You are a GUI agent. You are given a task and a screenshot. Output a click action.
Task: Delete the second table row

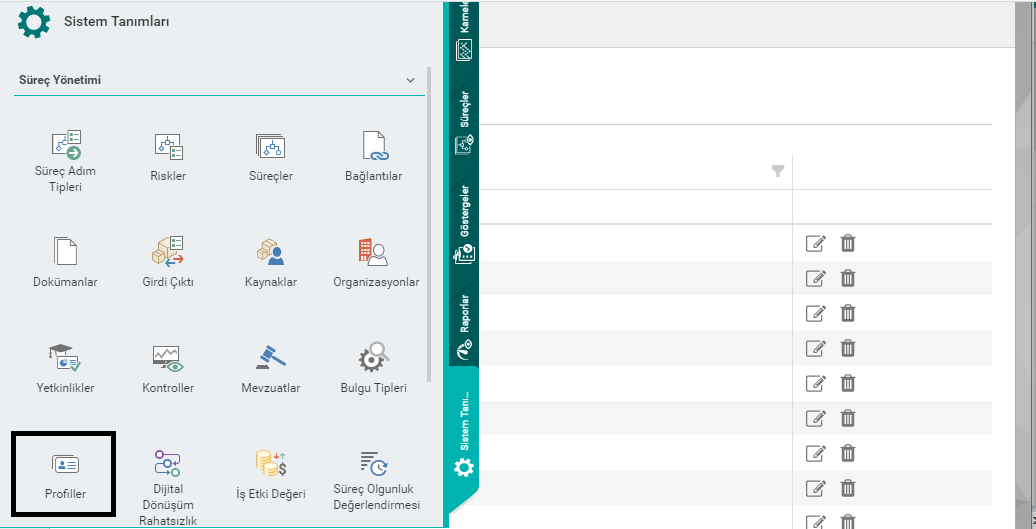tap(848, 278)
